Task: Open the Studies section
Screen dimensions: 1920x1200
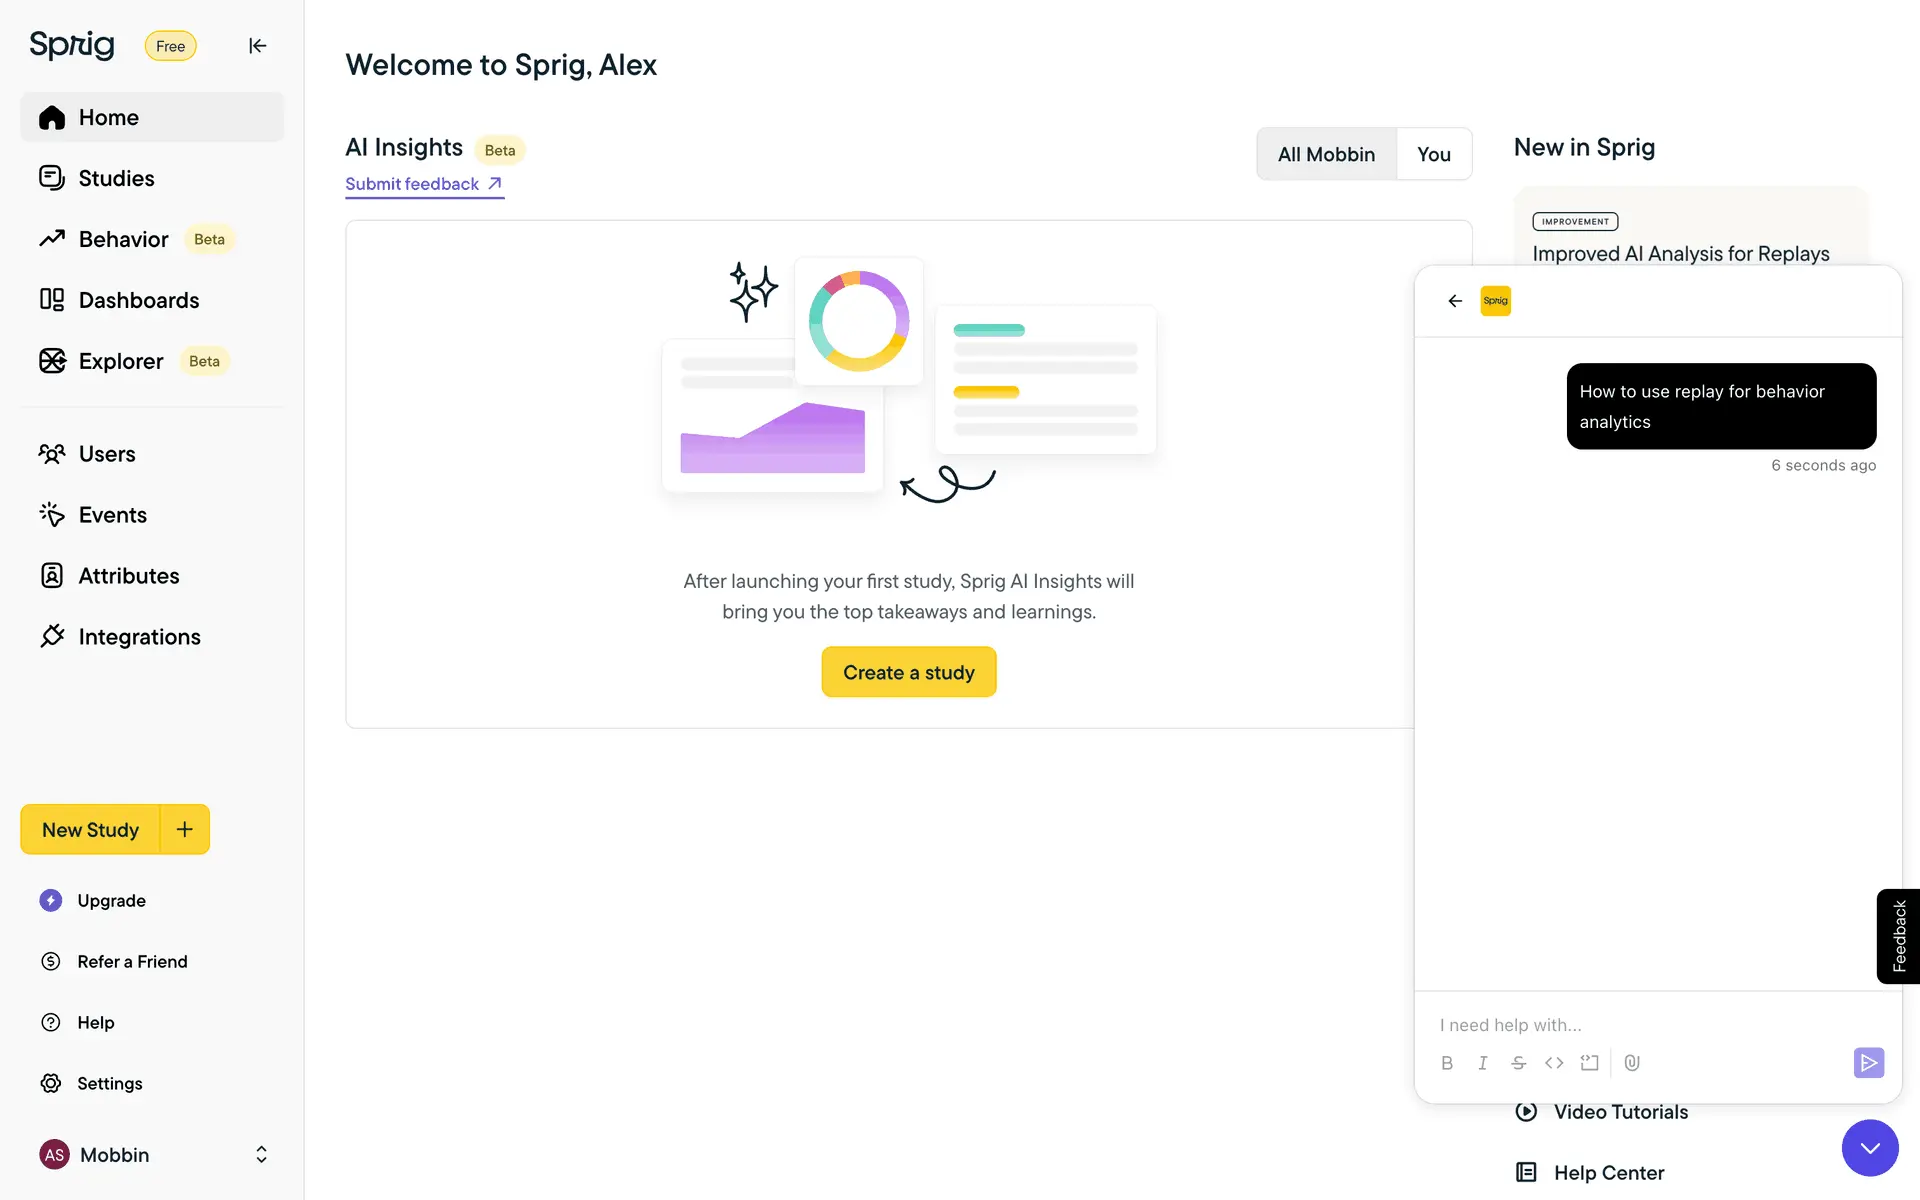Action: (116, 178)
